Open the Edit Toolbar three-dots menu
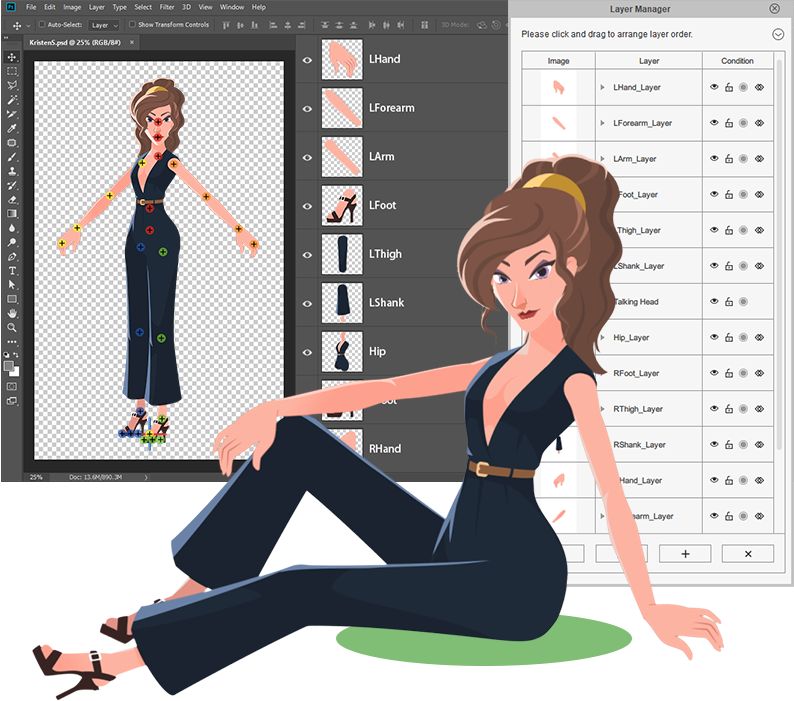794x701 pixels. pyautogui.click(x=12, y=342)
